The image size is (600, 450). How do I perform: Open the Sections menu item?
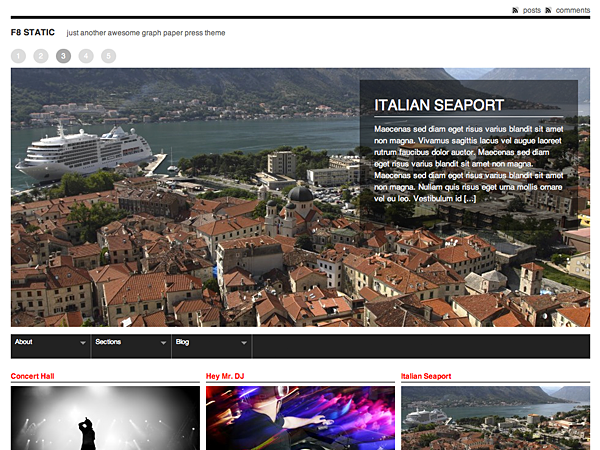tap(108, 342)
